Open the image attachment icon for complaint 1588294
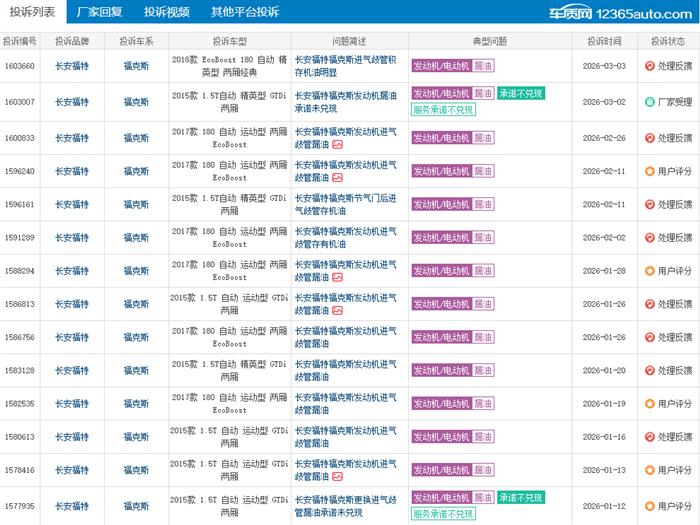 337,277
